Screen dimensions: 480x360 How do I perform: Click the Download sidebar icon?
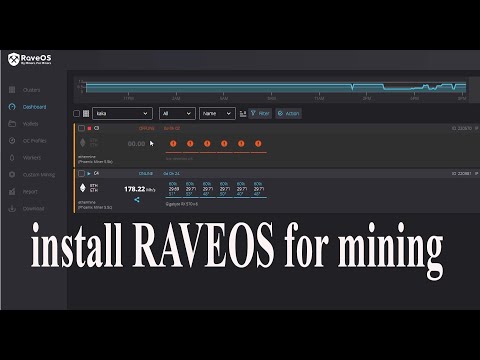pos(12,208)
